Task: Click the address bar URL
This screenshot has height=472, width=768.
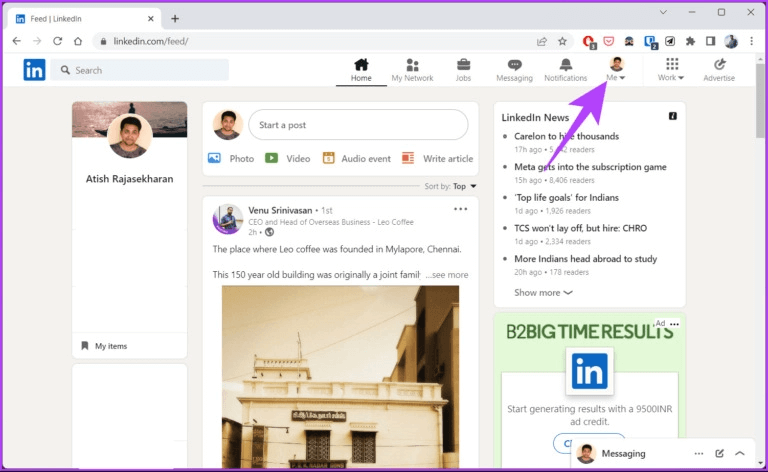Action: coord(150,41)
